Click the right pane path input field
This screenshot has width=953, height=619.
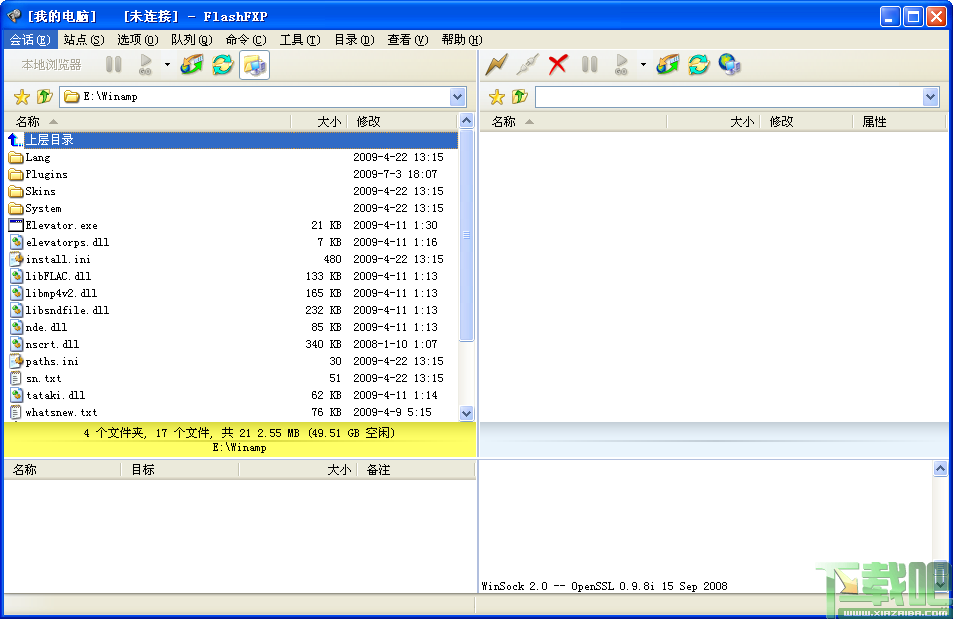729,97
